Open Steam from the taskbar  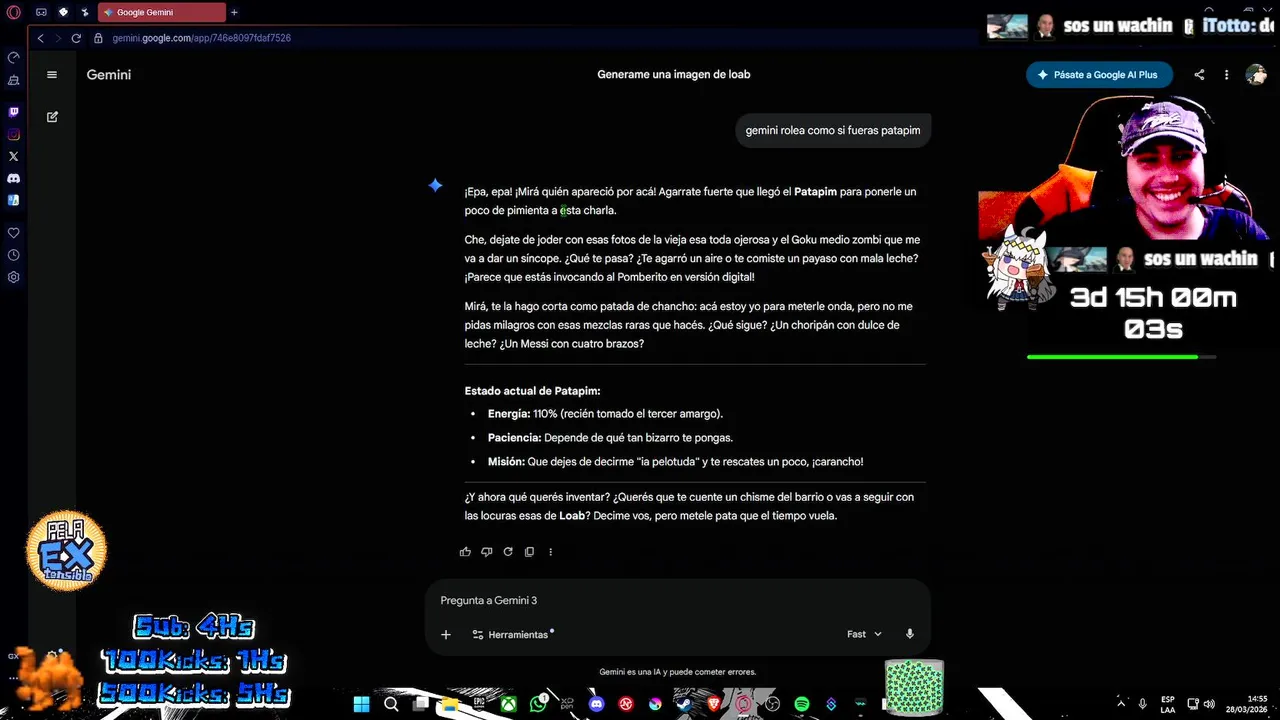click(683, 704)
